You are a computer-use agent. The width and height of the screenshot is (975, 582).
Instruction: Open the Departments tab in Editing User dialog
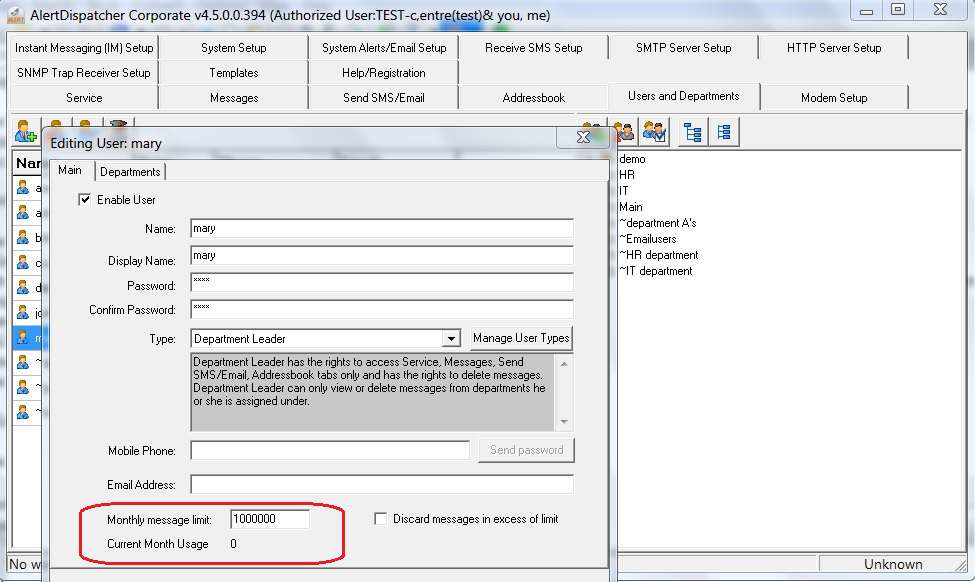click(x=130, y=172)
